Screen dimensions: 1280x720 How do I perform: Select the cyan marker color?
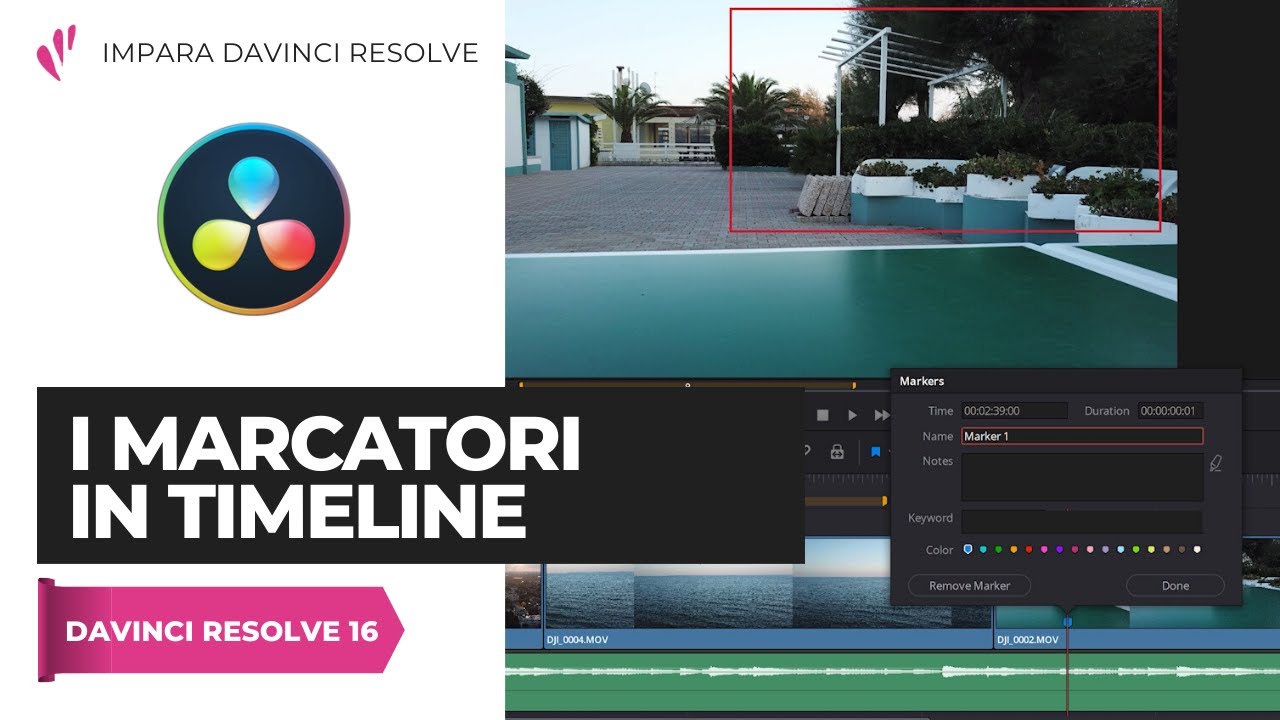click(x=983, y=549)
